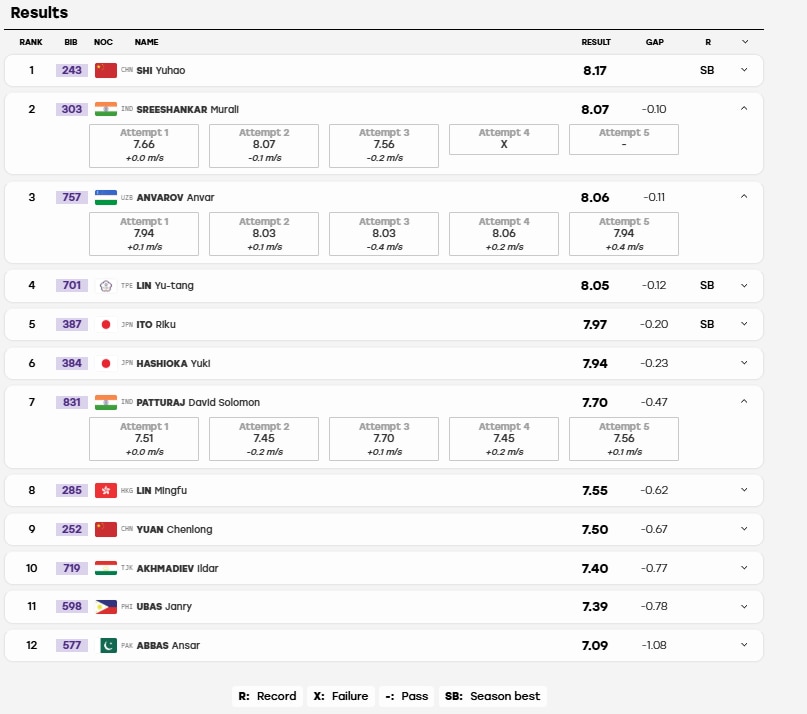Click the Uzbekistan flag beside ANVAROV Anvar

106,197
